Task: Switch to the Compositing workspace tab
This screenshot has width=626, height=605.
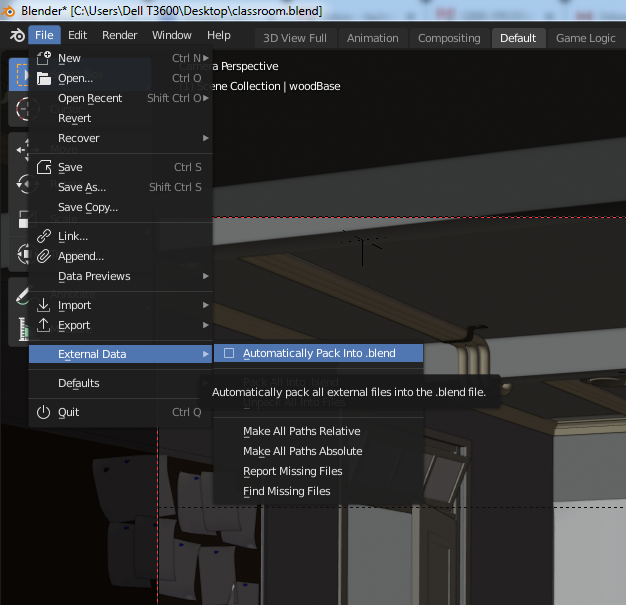Action: click(449, 38)
